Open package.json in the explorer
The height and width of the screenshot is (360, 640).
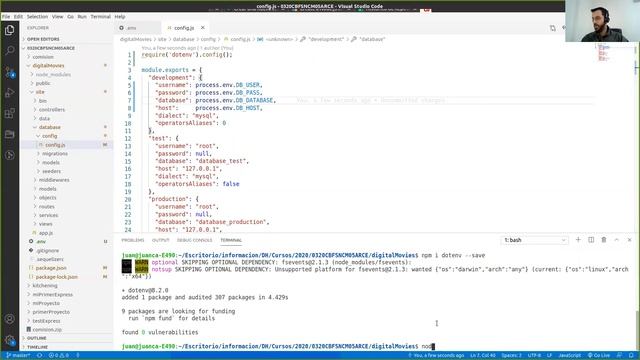(67, 268)
